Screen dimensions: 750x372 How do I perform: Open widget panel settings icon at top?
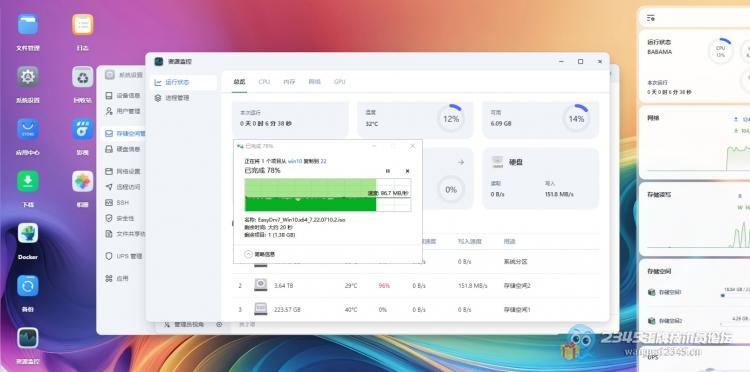(x=651, y=18)
